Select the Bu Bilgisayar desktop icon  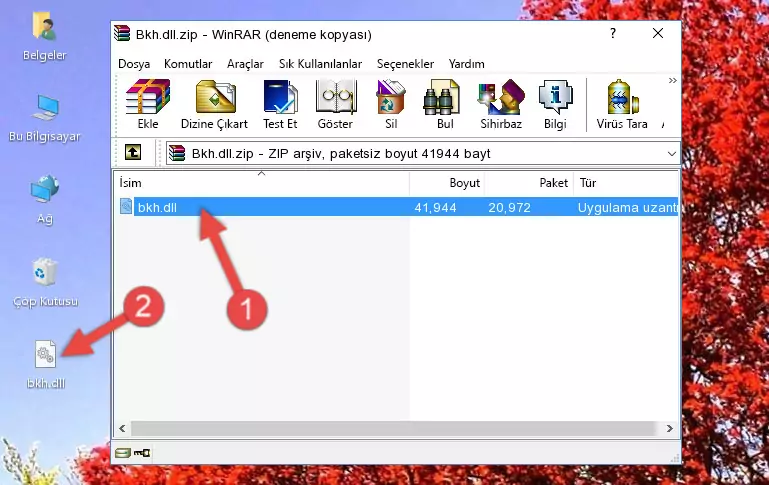[46, 108]
